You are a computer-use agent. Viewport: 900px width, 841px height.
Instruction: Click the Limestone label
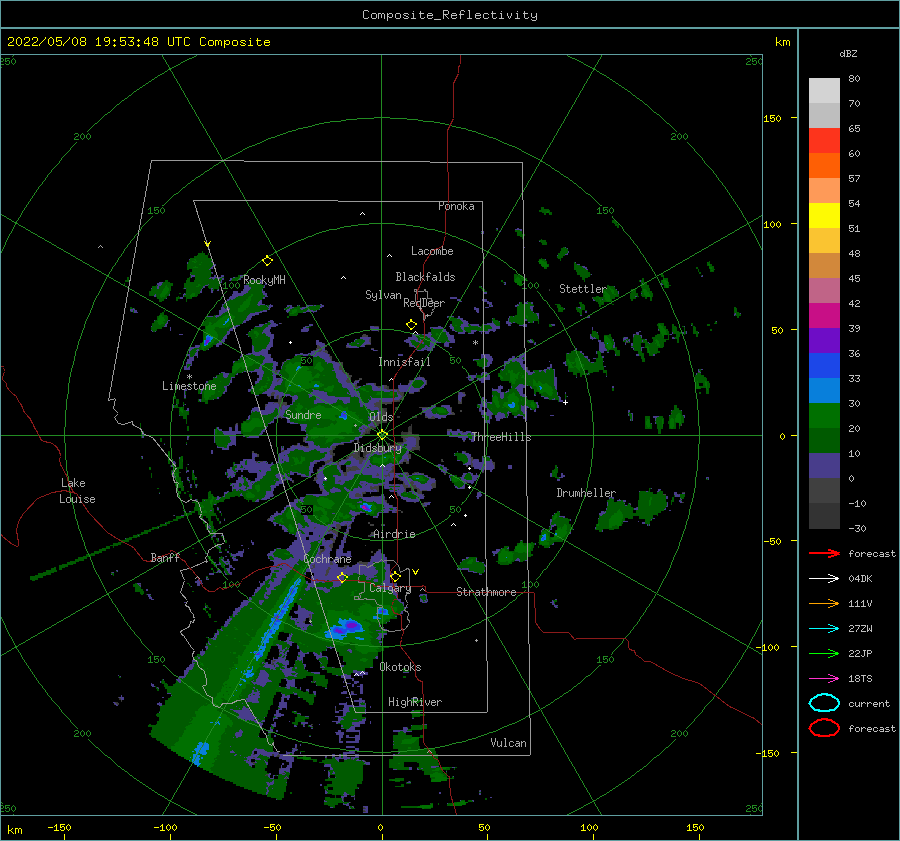pos(189,386)
